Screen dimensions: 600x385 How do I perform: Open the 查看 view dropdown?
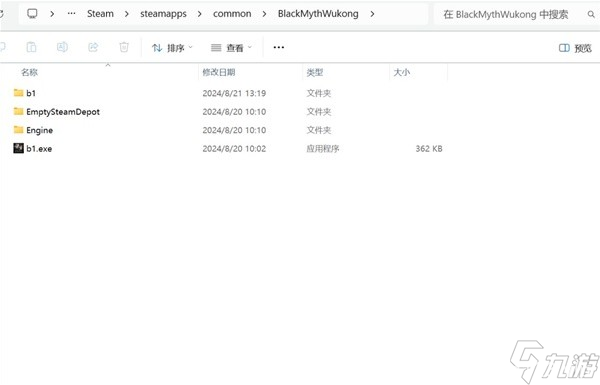point(232,47)
